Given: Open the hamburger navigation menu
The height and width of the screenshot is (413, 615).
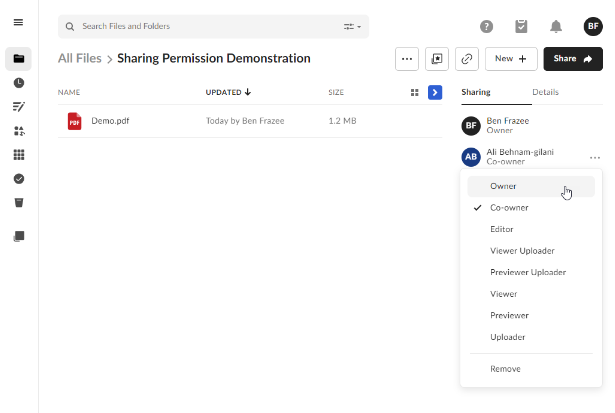Looking at the screenshot, I should pos(18,22).
